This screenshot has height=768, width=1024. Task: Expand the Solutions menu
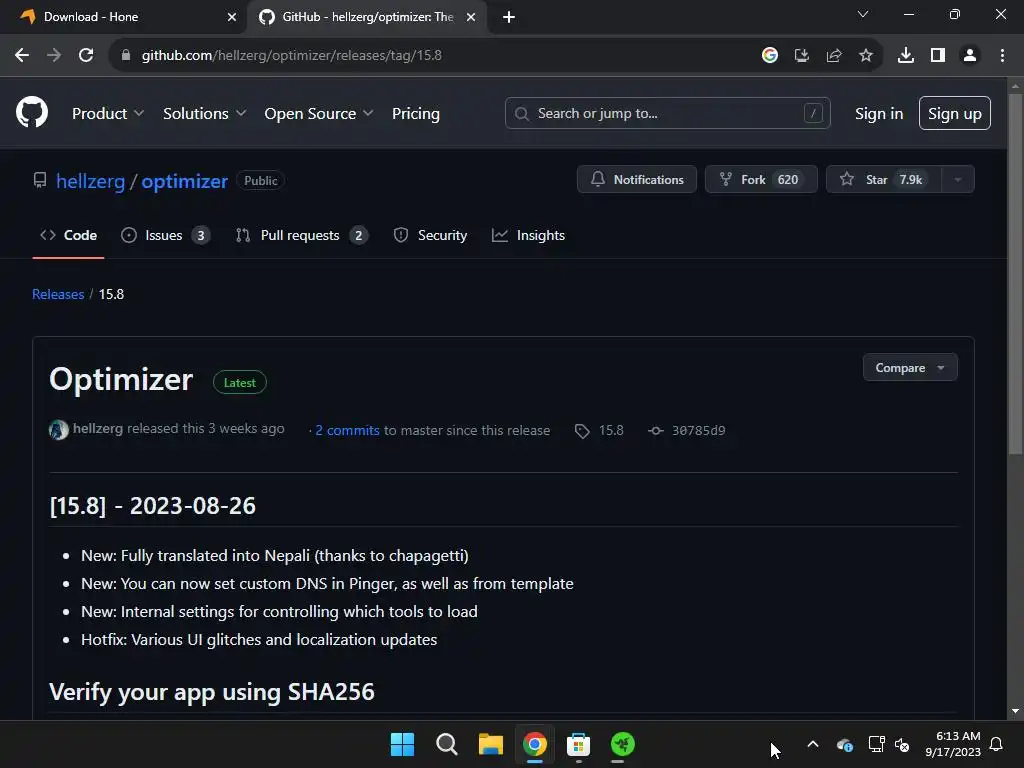coord(204,114)
